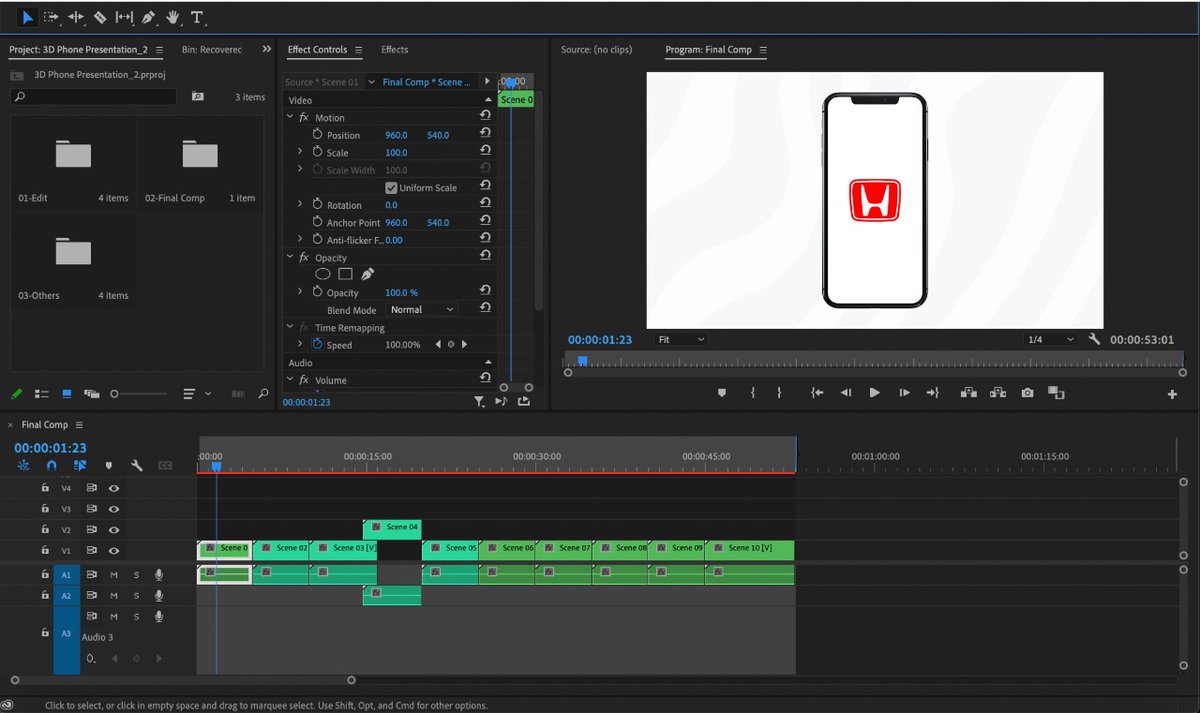Select the Ripple Edit tool
The height and width of the screenshot is (713, 1200).
[x=76, y=17]
